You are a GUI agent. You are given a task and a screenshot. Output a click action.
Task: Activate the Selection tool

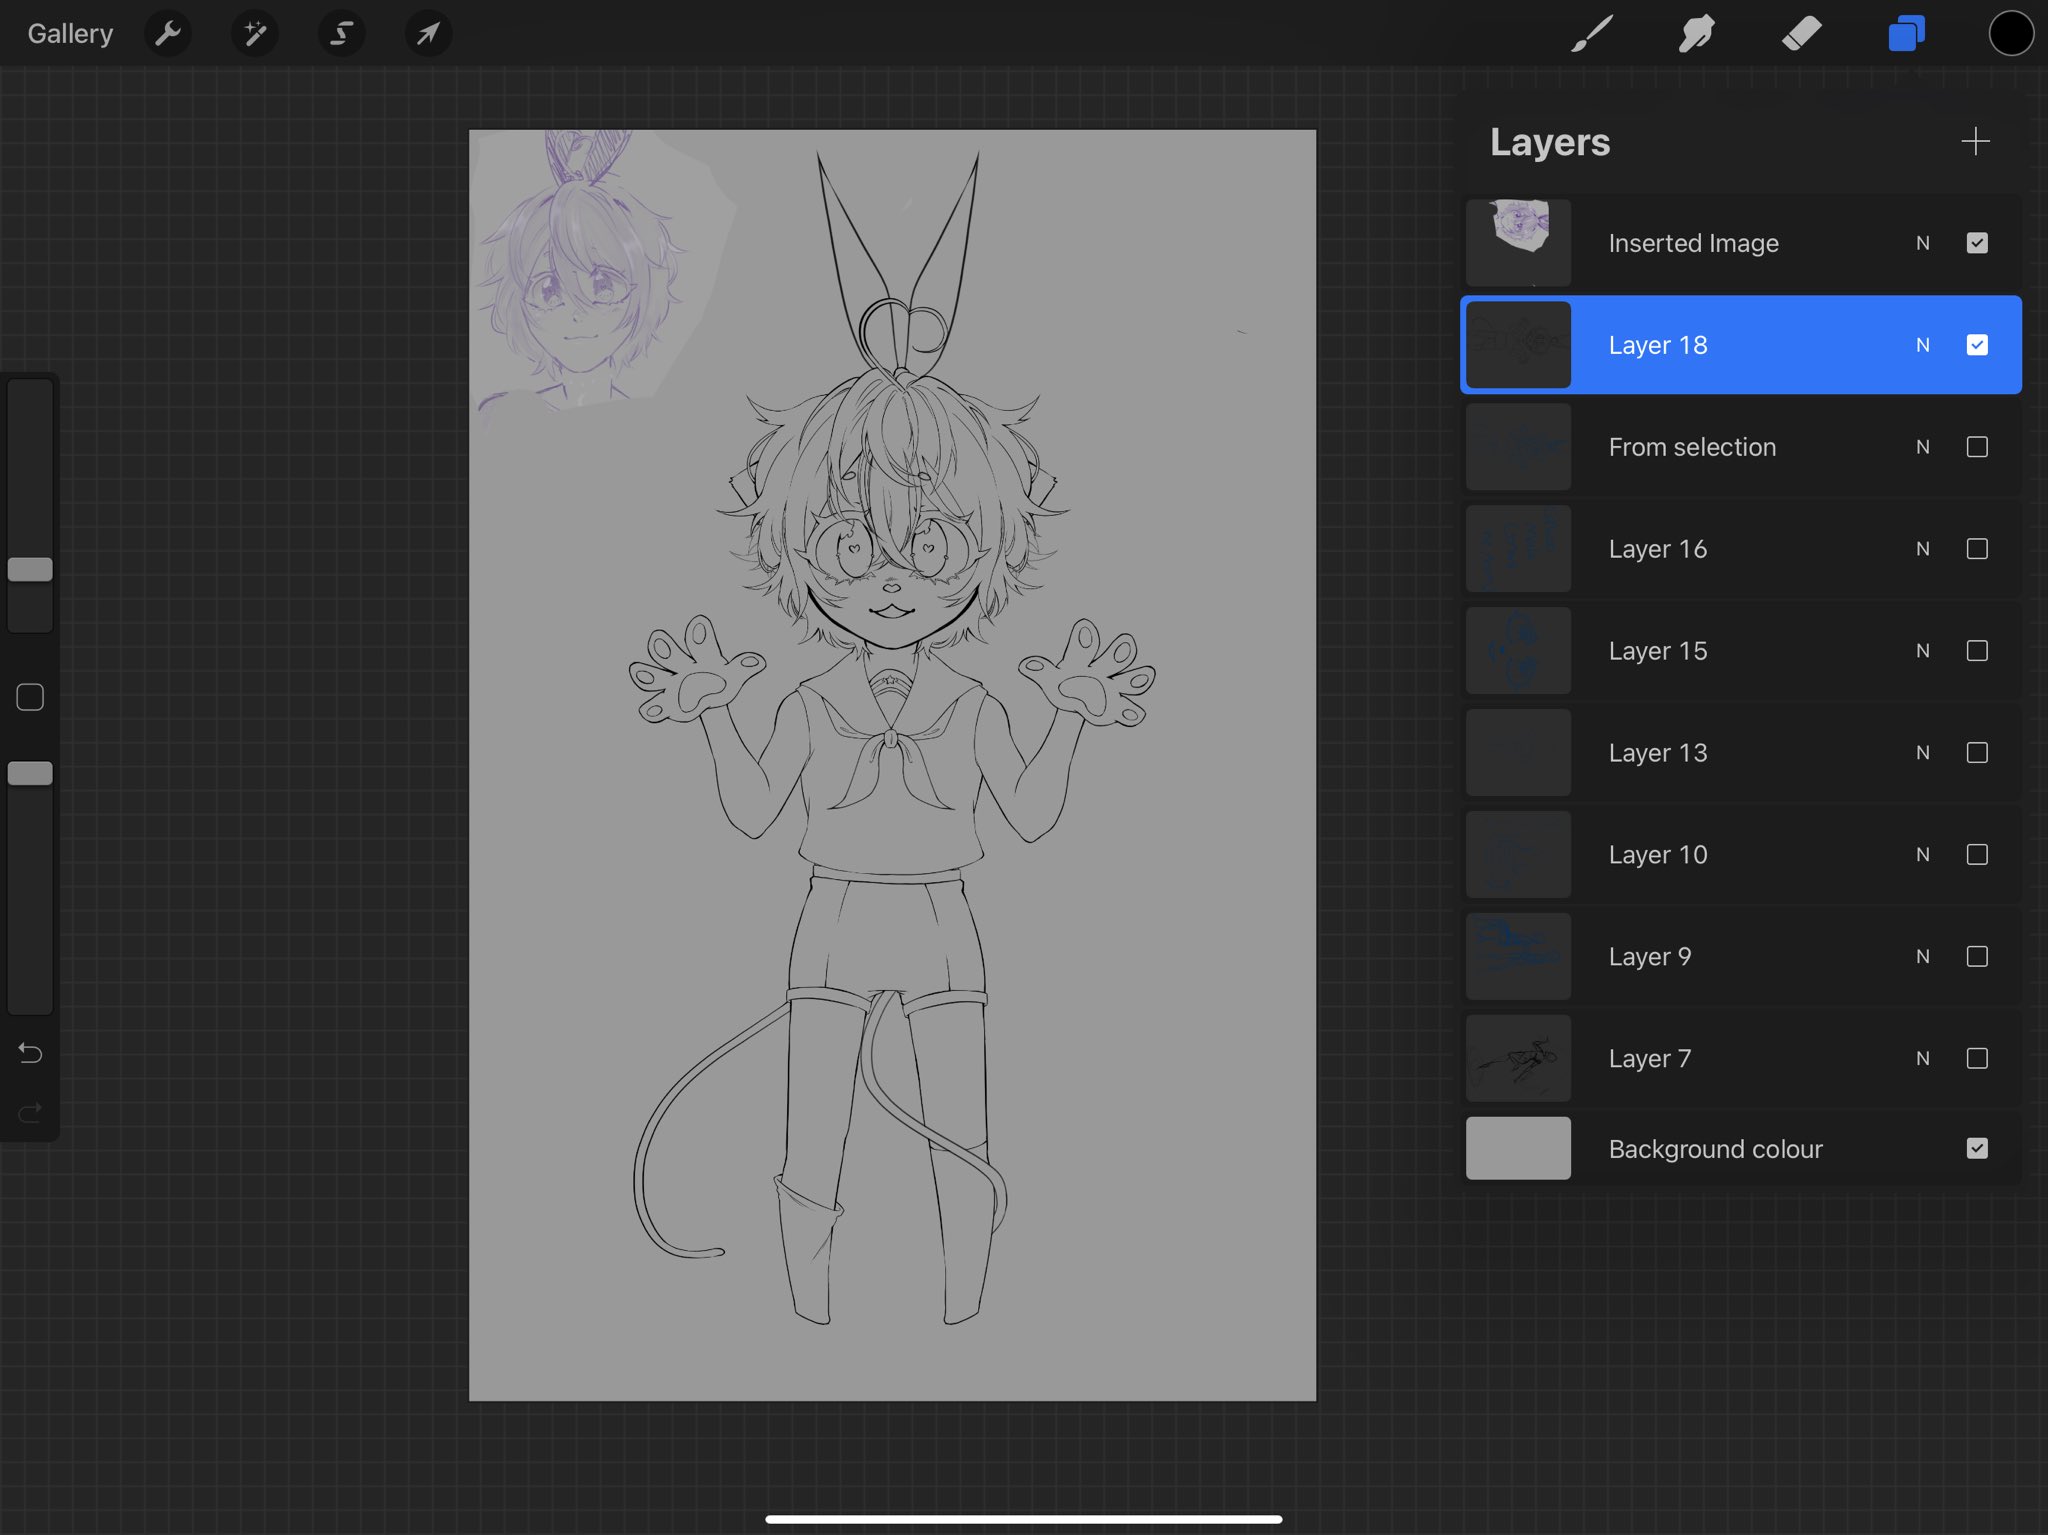pyautogui.click(x=341, y=34)
